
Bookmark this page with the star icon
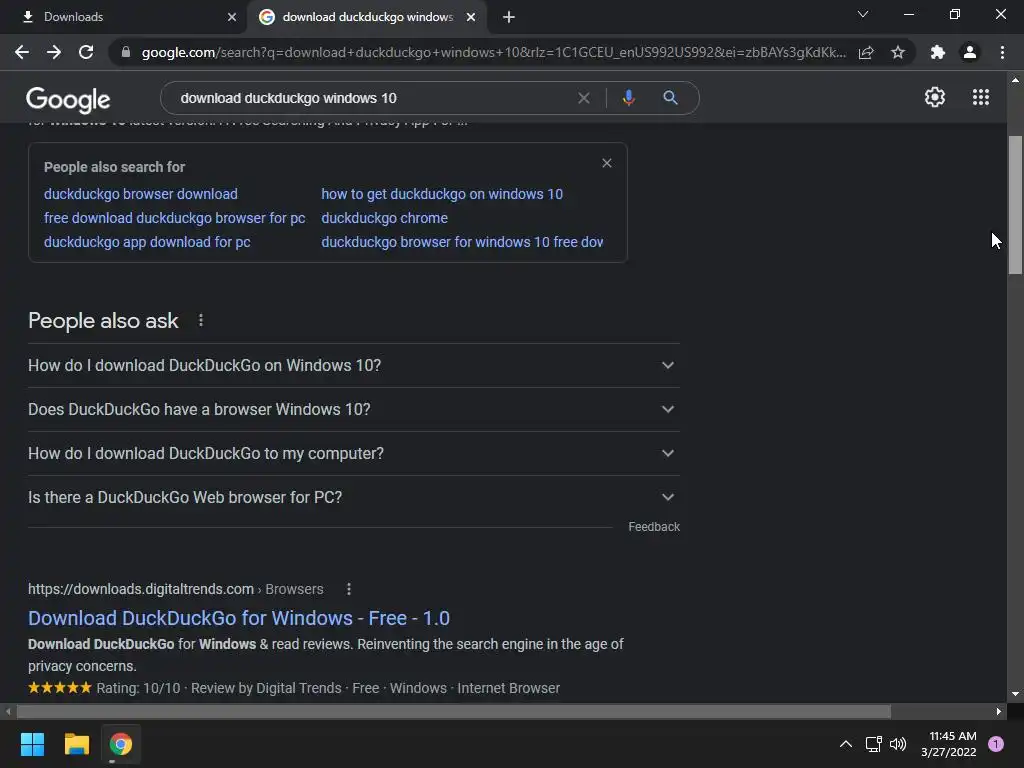pos(898,52)
